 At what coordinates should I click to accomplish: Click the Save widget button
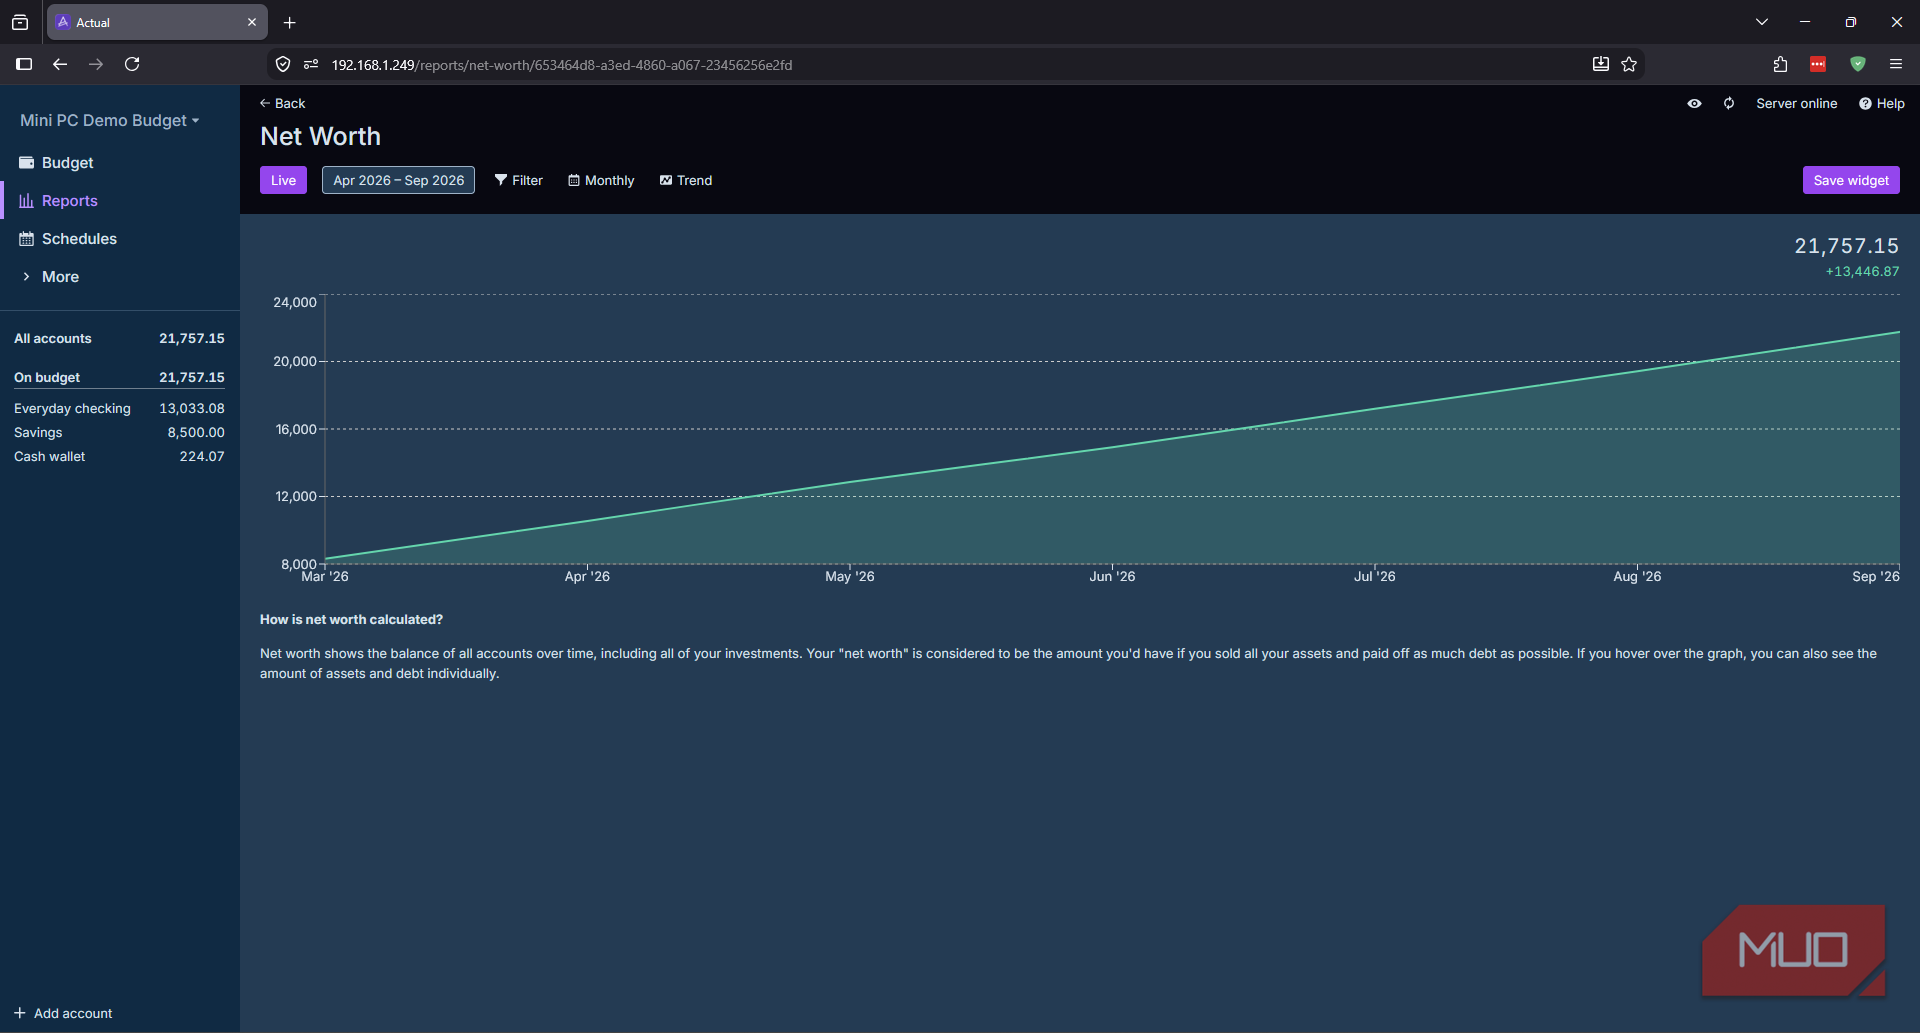(1851, 180)
